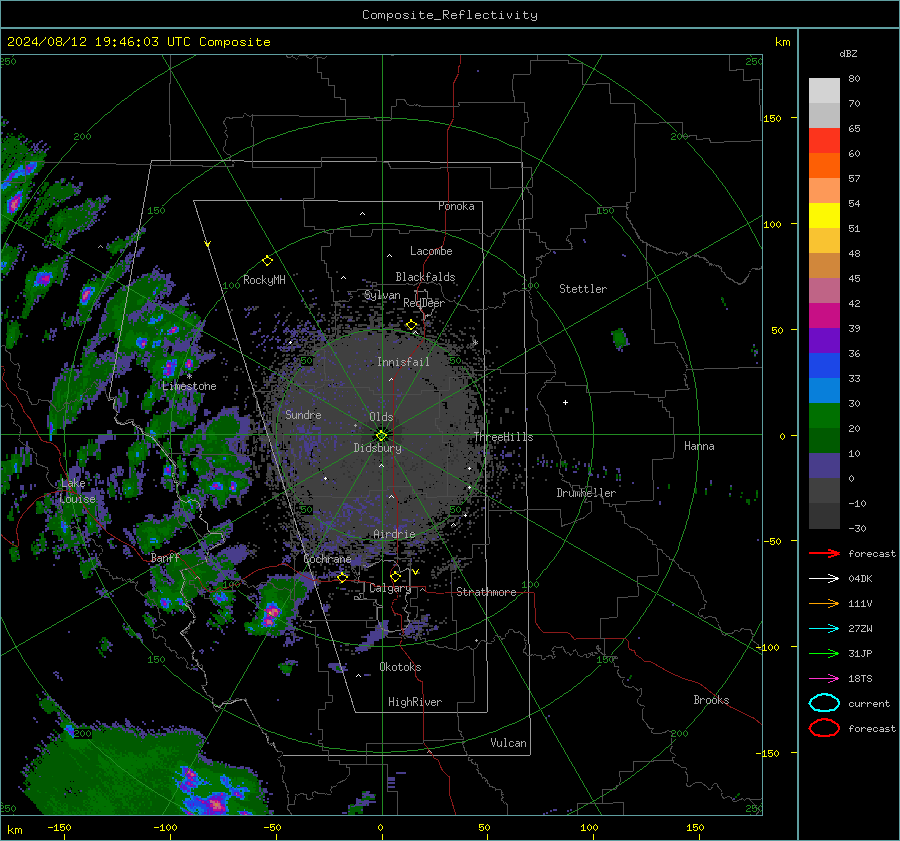Select the orange 111V arrow legend icon
Viewport: 900px width, 841px height.
(824, 603)
